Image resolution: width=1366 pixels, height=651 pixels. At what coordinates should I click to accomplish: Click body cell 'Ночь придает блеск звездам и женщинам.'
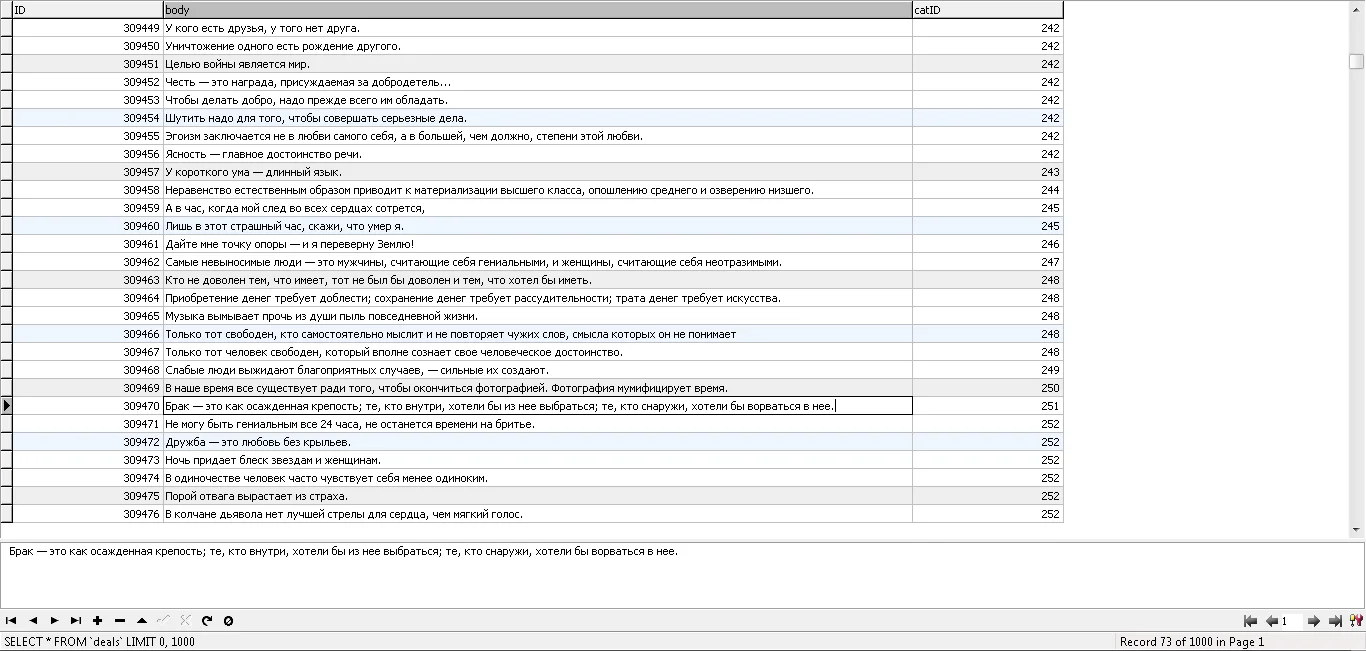point(538,460)
